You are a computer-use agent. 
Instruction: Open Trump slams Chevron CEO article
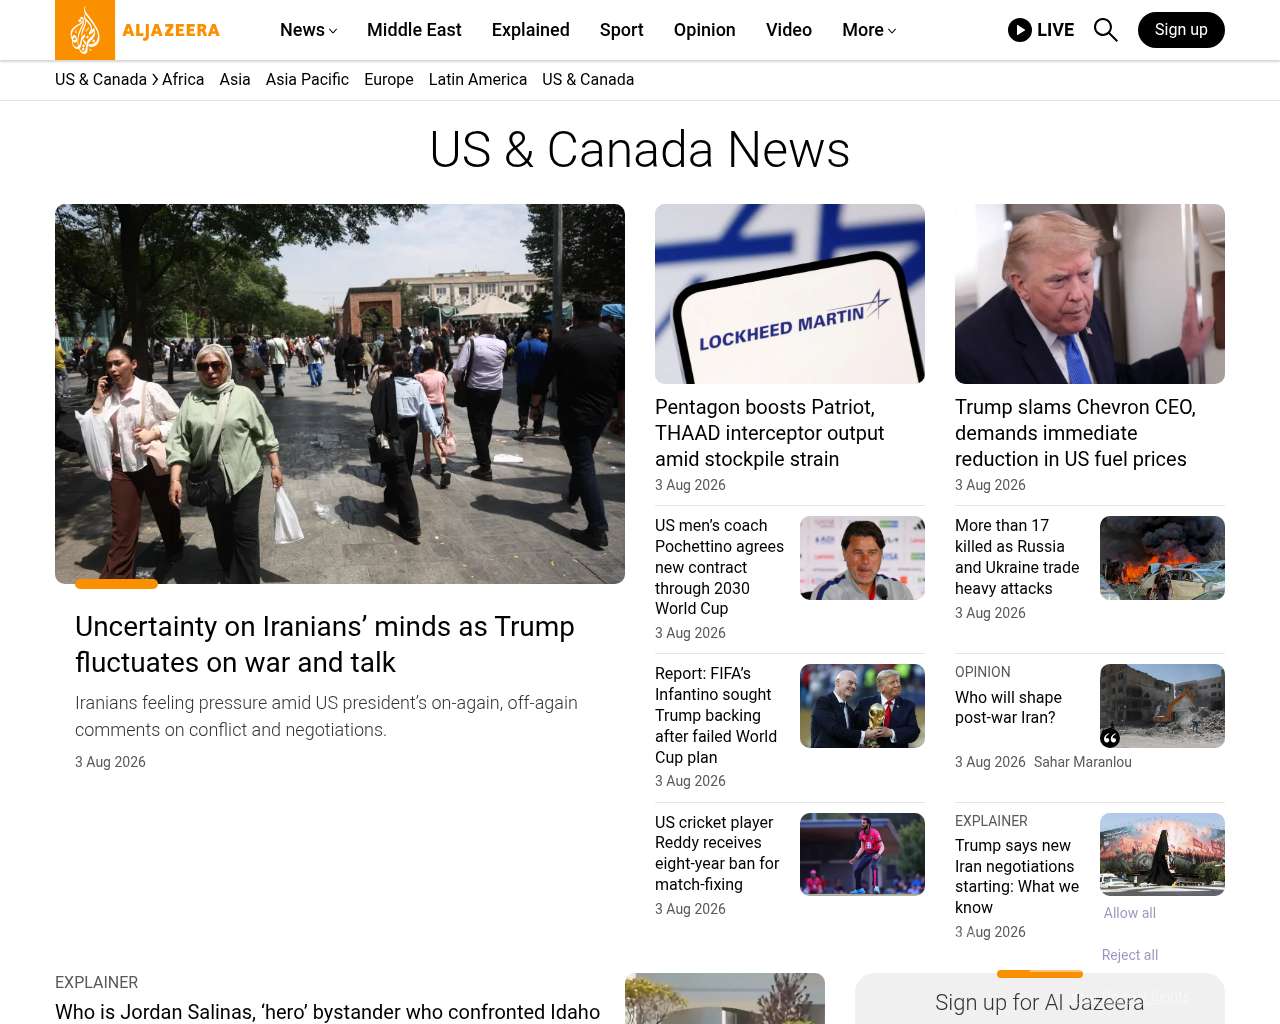click(x=1075, y=433)
